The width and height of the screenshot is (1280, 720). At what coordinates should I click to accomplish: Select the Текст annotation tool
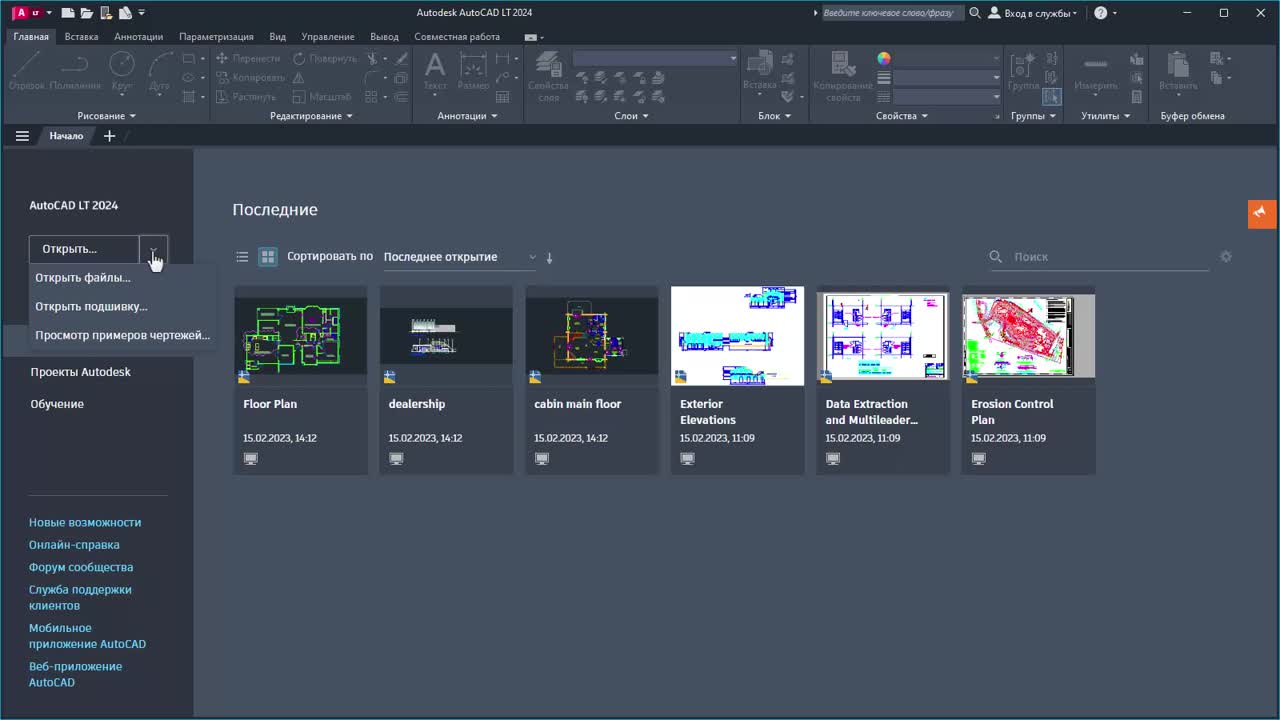point(435,72)
